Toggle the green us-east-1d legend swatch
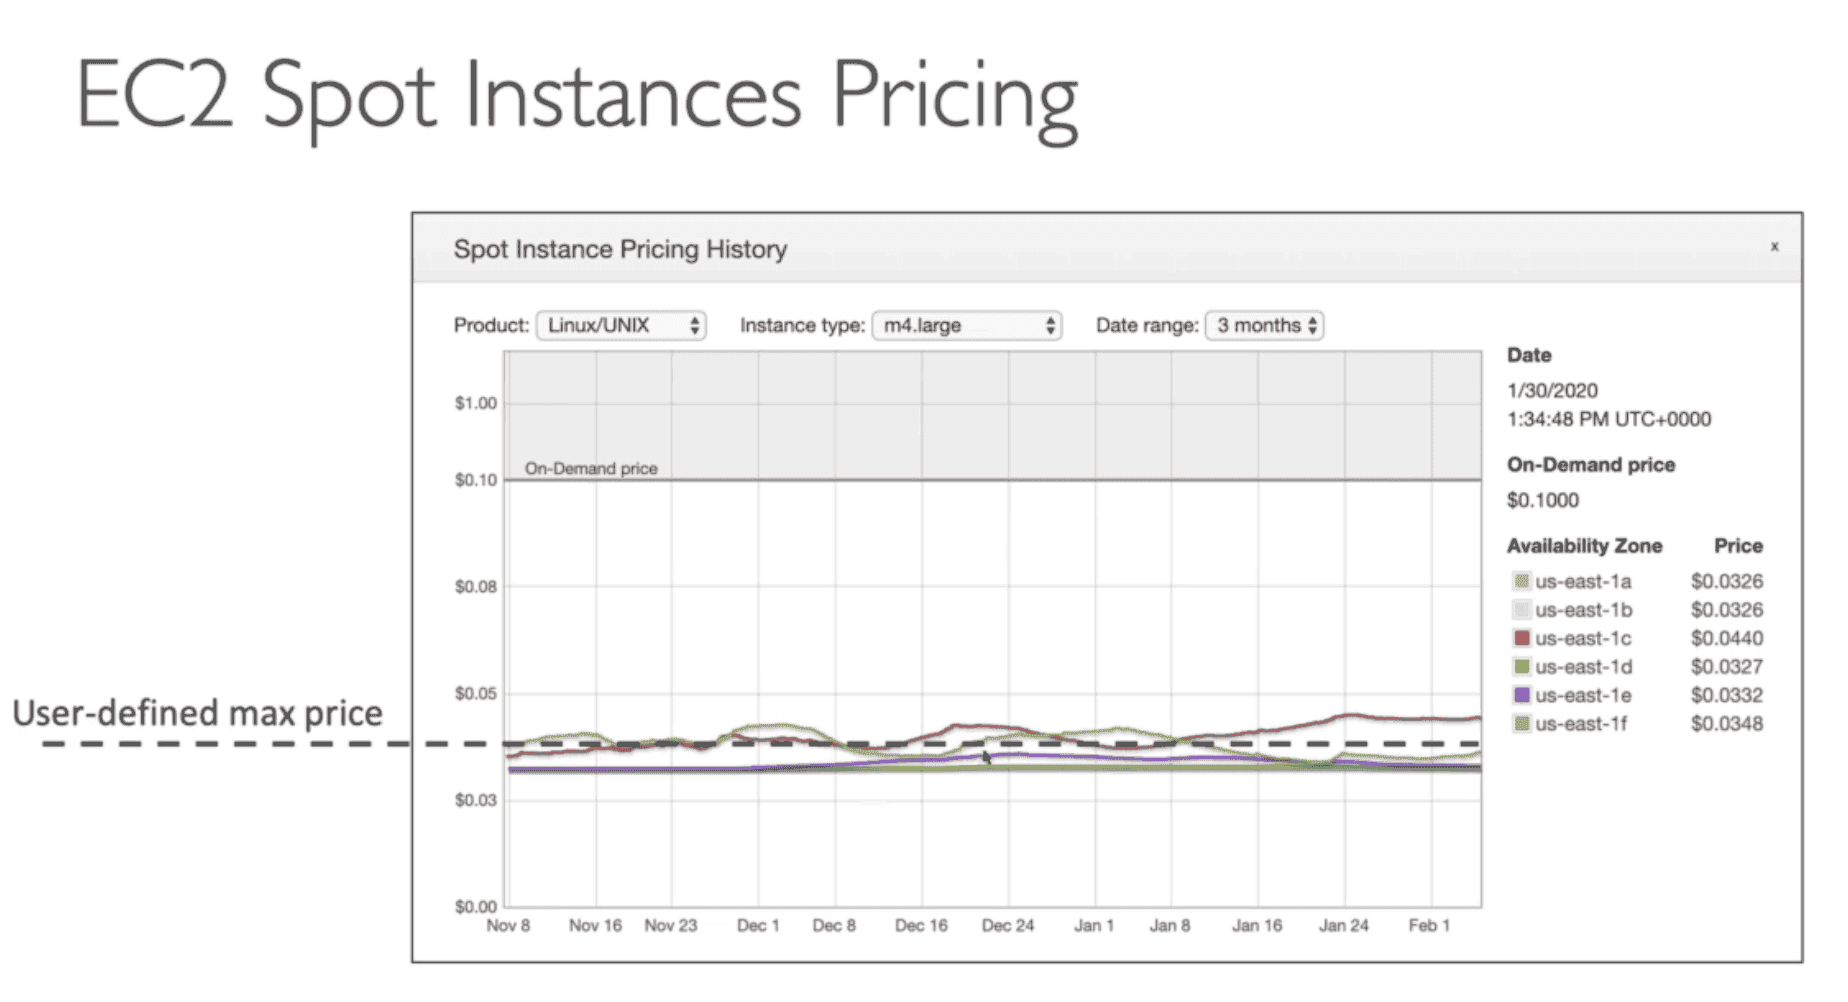This screenshot has width=1848, height=1002. click(1521, 667)
